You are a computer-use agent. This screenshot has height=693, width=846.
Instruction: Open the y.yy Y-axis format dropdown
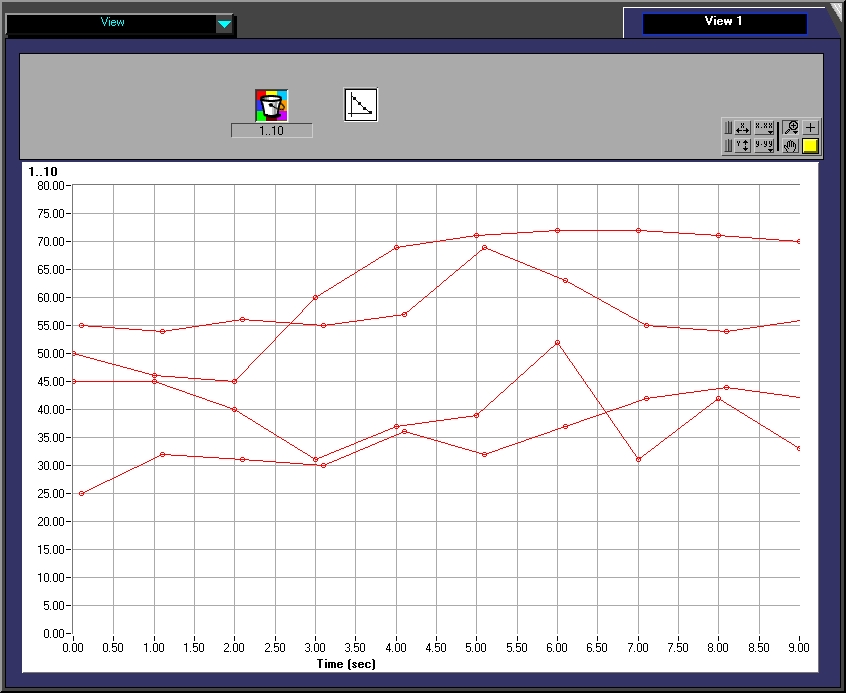[764, 146]
